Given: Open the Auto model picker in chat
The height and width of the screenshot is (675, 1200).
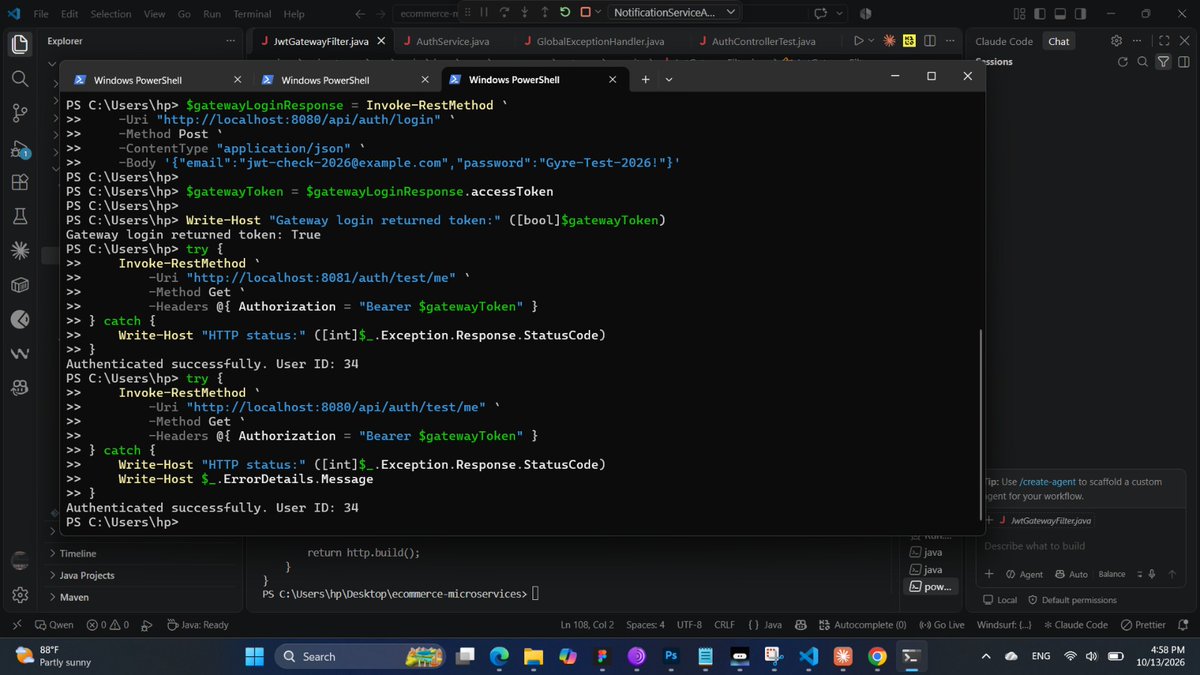Looking at the screenshot, I should tap(1071, 574).
